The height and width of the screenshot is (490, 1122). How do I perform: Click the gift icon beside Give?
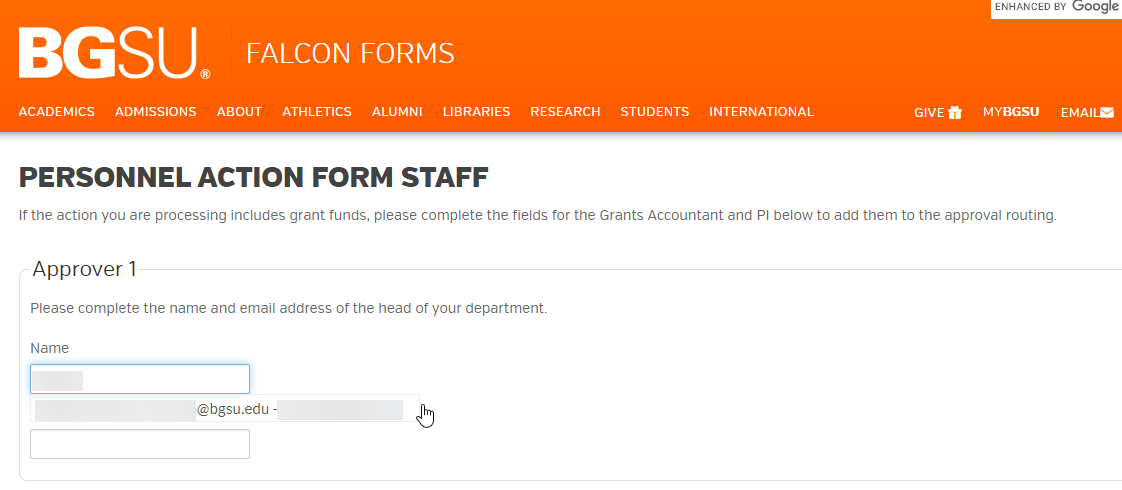[955, 112]
